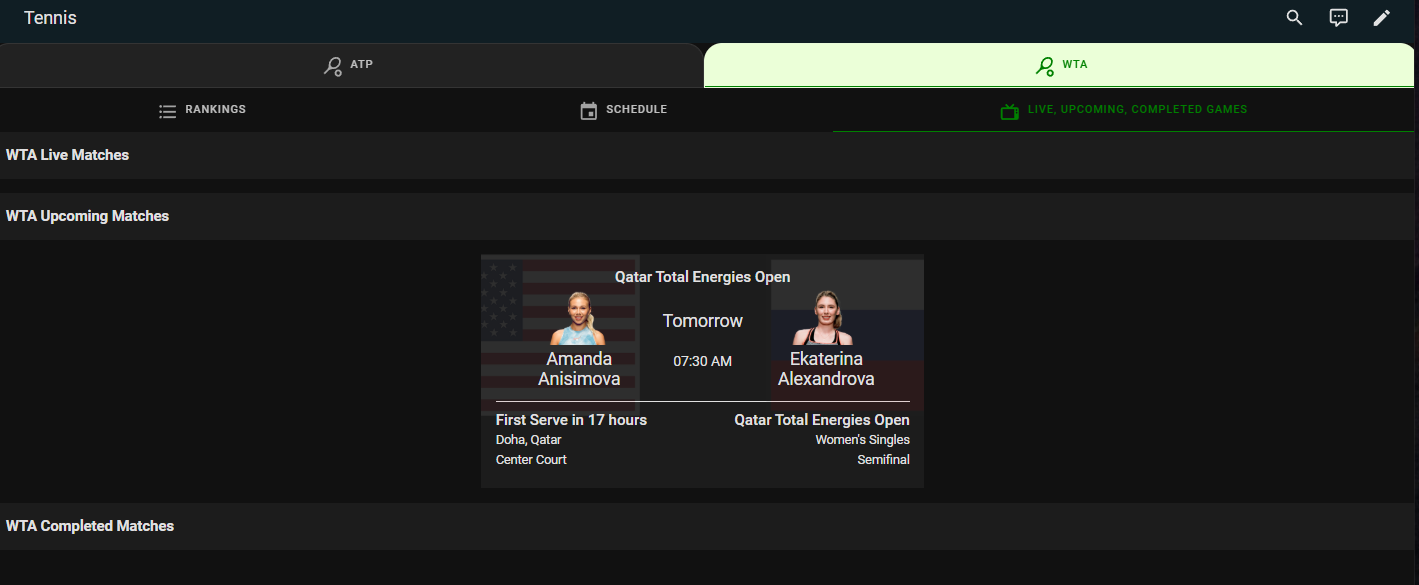Click the pencil edit dashboard icon
Viewport: 1419px width, 585px height.
tap(1382, 18)
